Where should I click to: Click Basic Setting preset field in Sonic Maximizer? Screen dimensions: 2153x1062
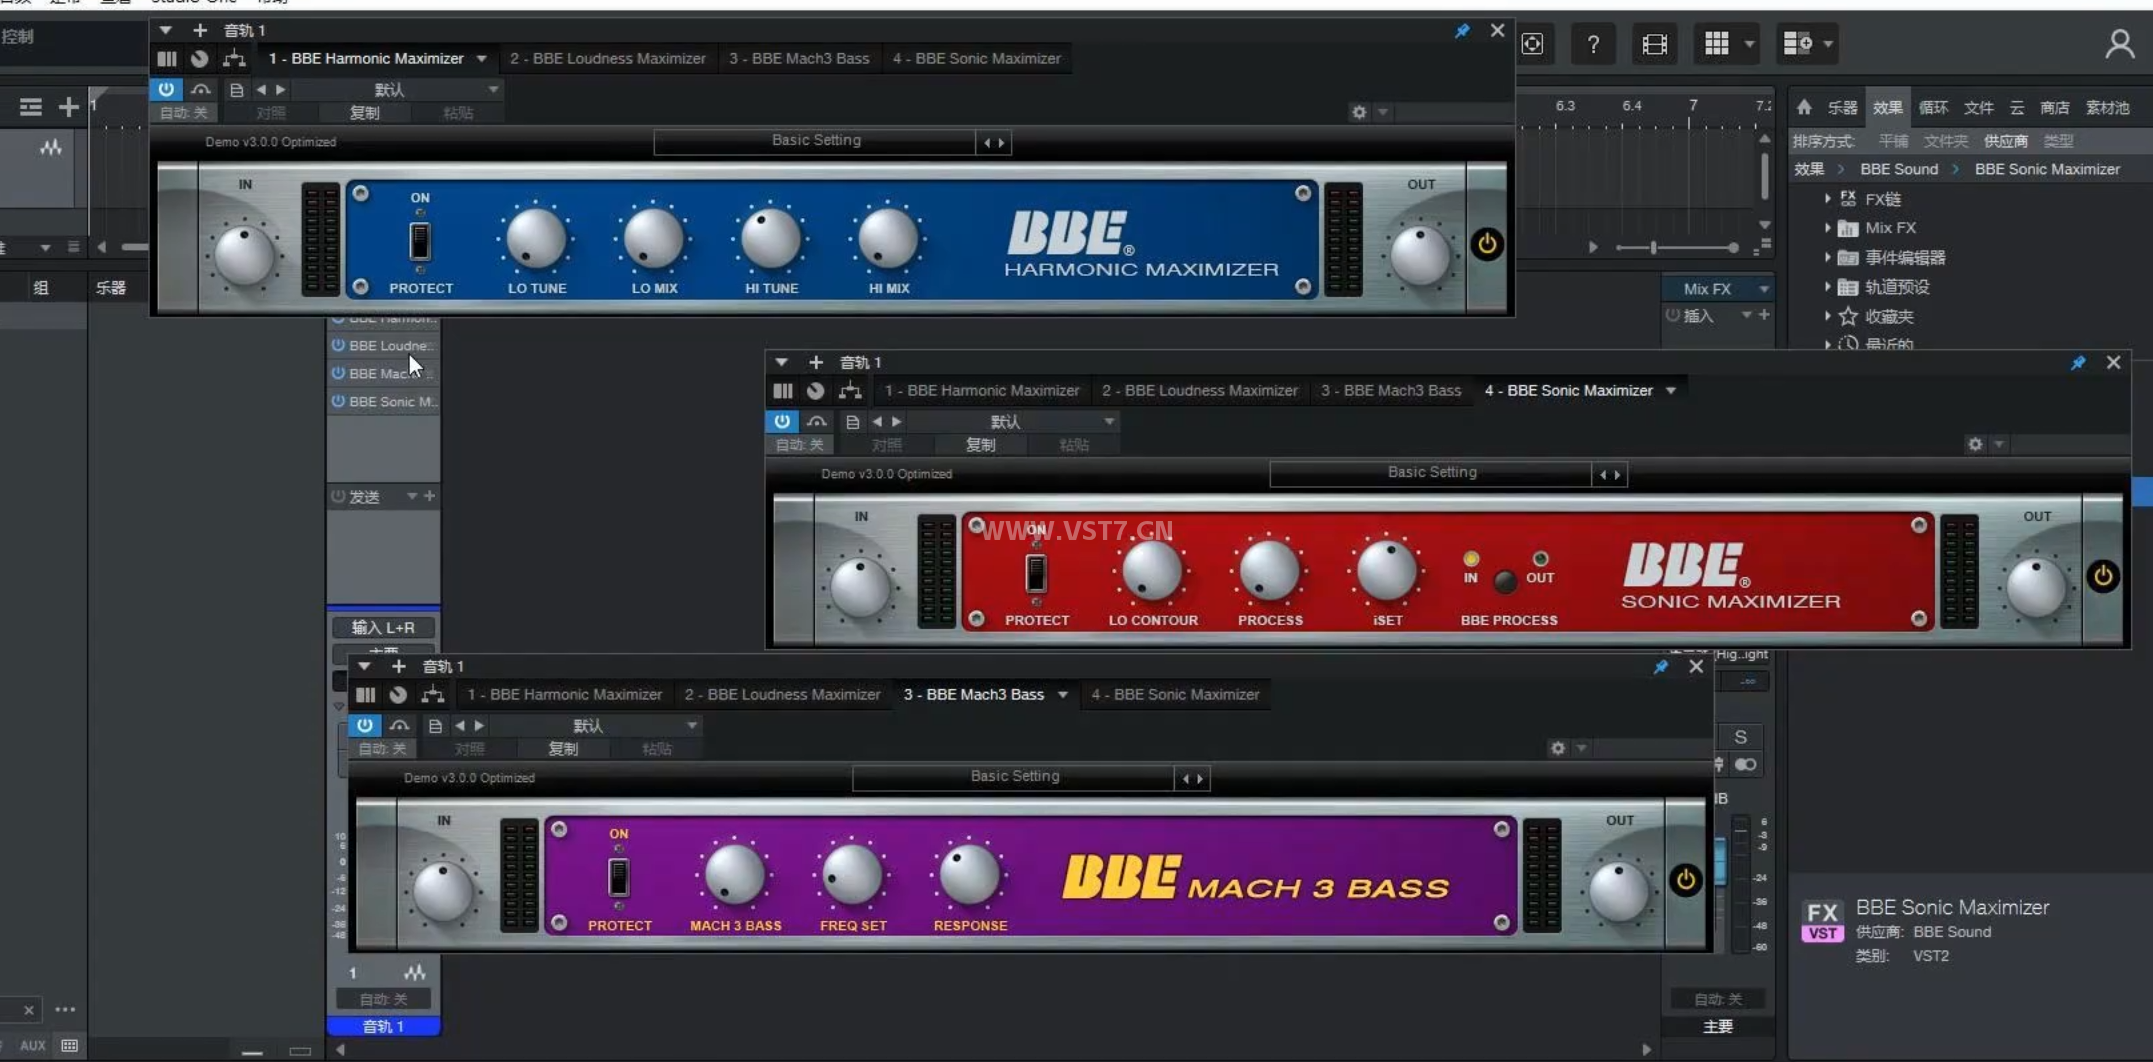point(1431,473)
